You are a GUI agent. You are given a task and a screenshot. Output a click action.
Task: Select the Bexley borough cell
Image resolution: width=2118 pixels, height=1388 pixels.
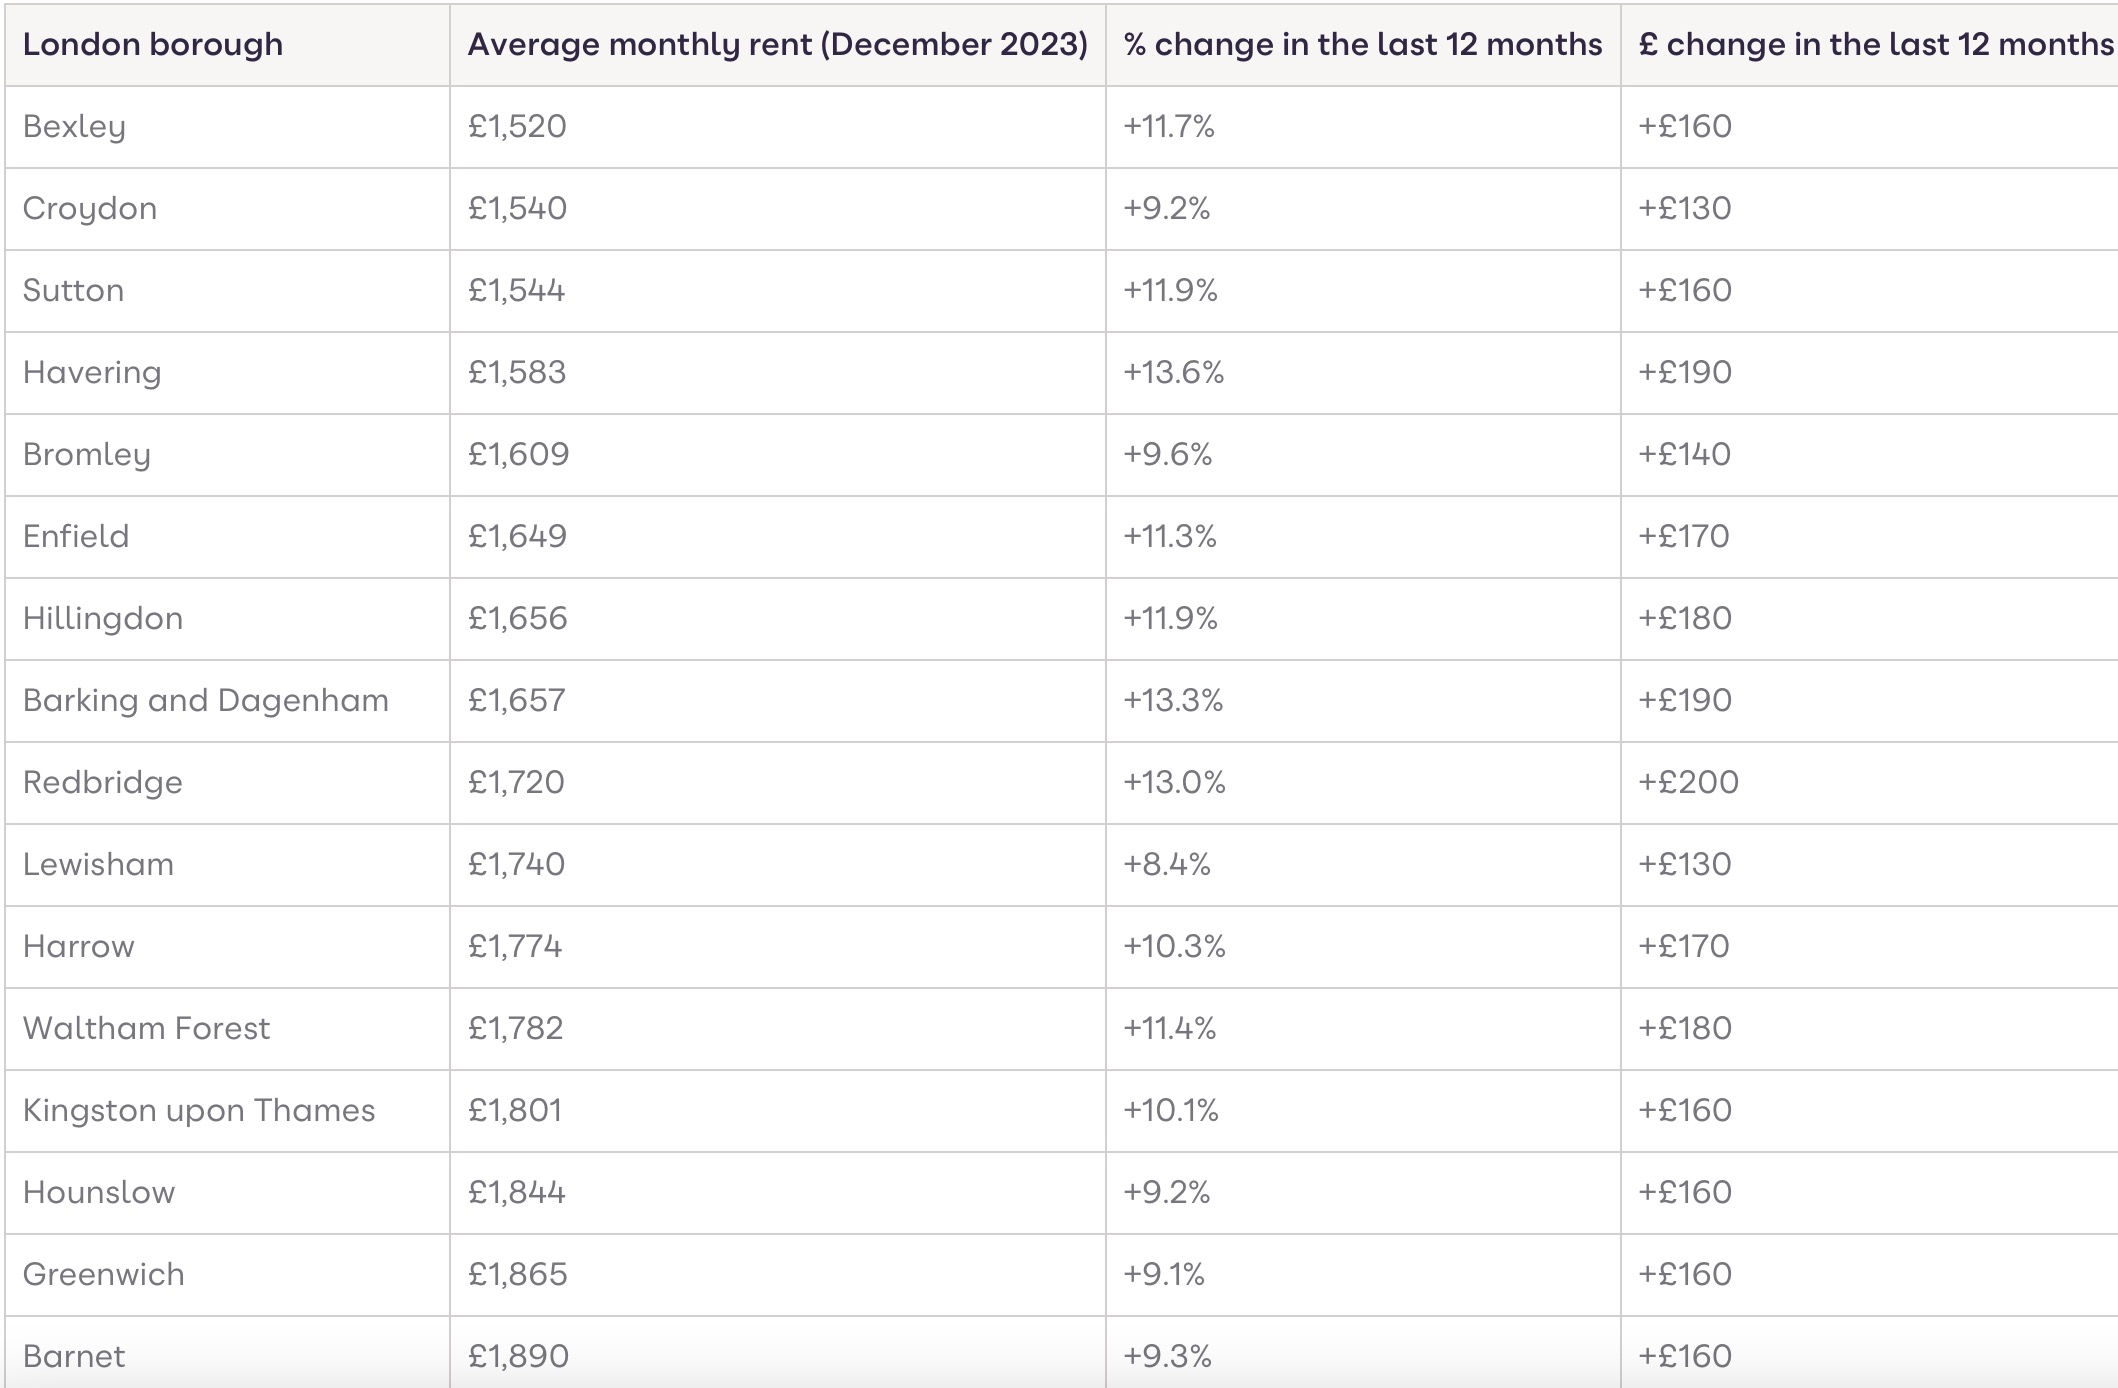[x=75, y=127]
